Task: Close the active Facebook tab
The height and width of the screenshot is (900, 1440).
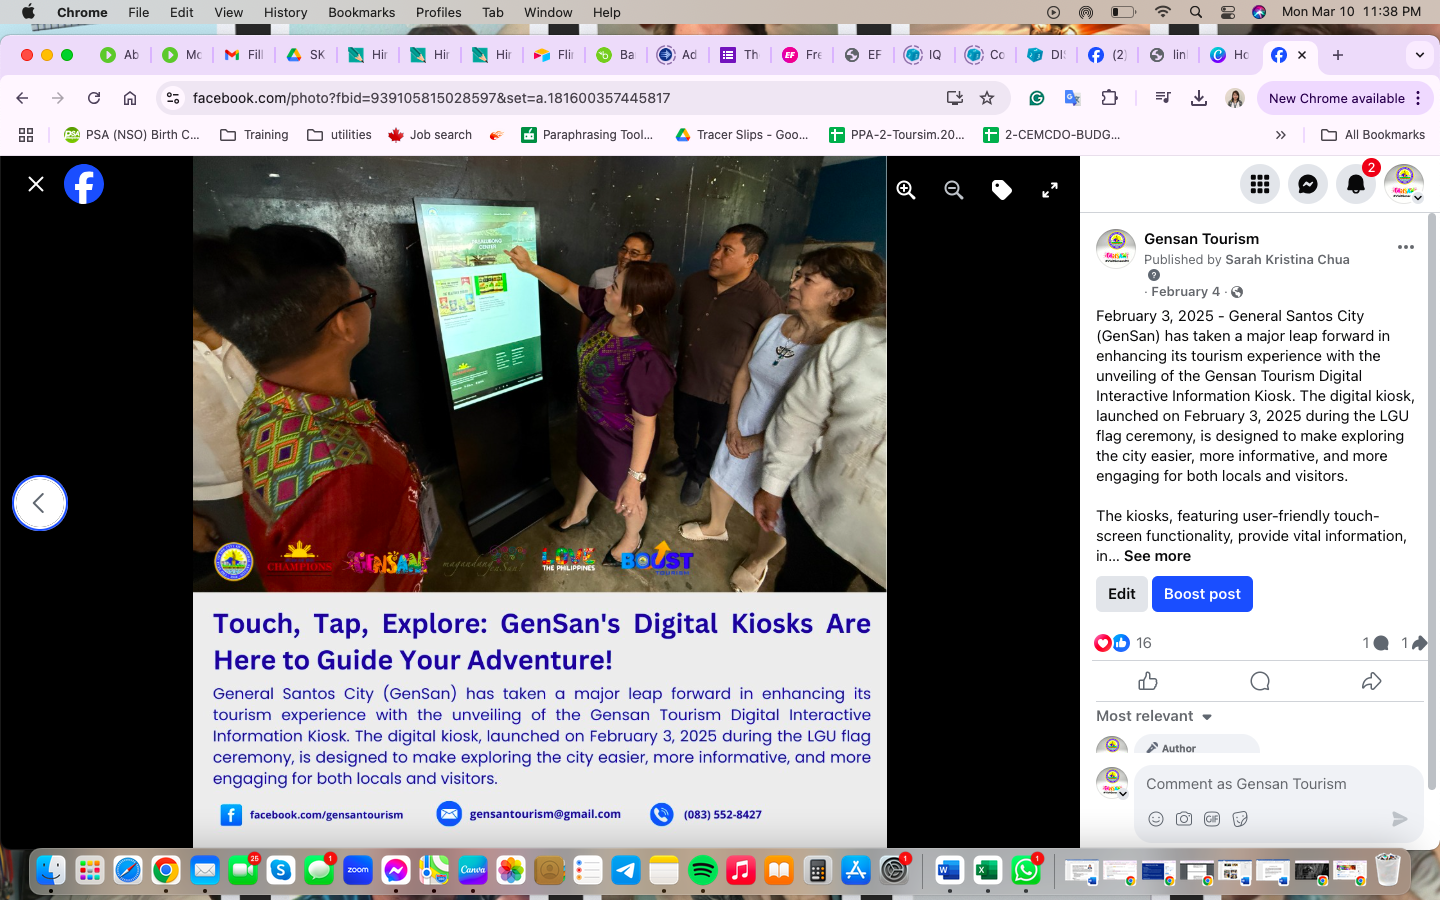Action: (1302, 55)
